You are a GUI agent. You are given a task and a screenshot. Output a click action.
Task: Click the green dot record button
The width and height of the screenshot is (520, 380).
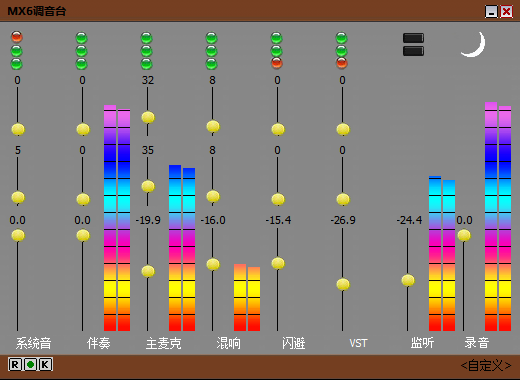coord(30,364)
